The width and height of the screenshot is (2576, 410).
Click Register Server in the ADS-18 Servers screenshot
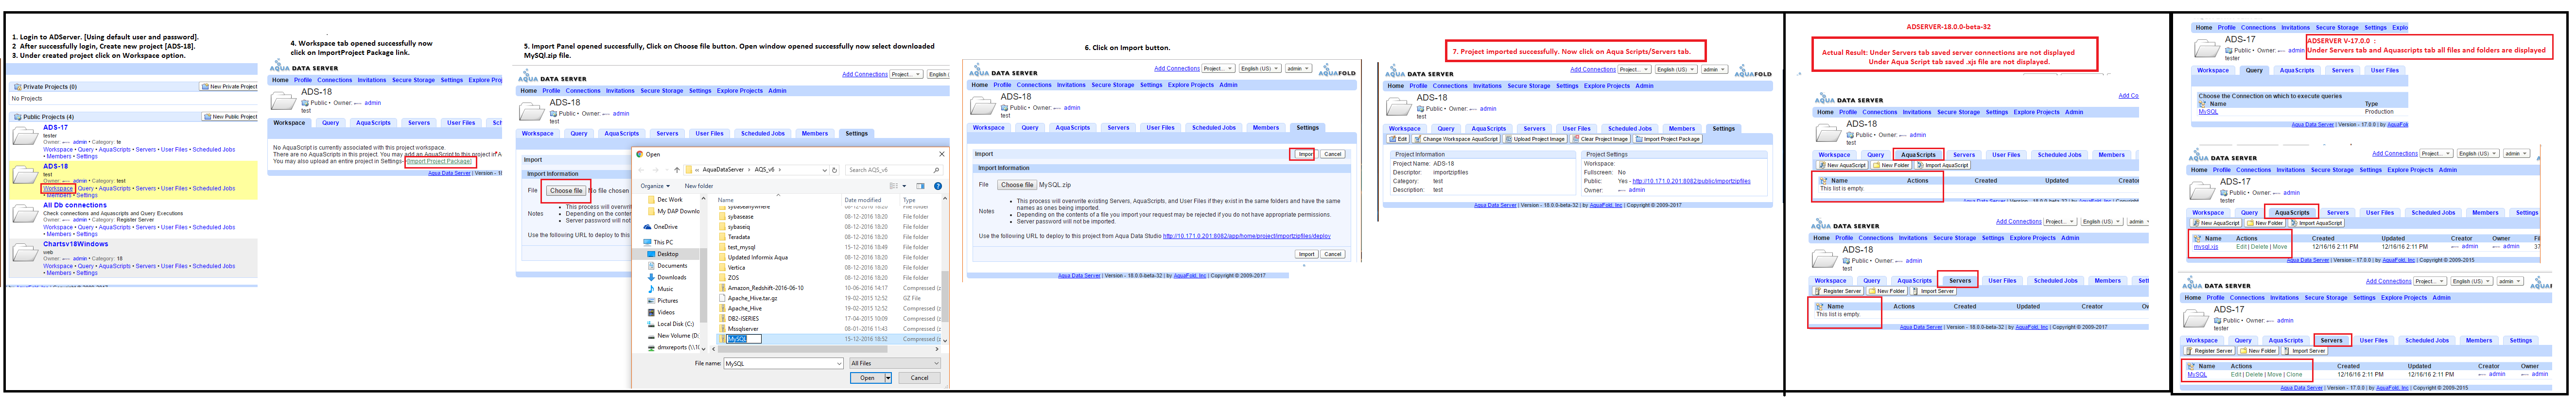click(1839, 291)
